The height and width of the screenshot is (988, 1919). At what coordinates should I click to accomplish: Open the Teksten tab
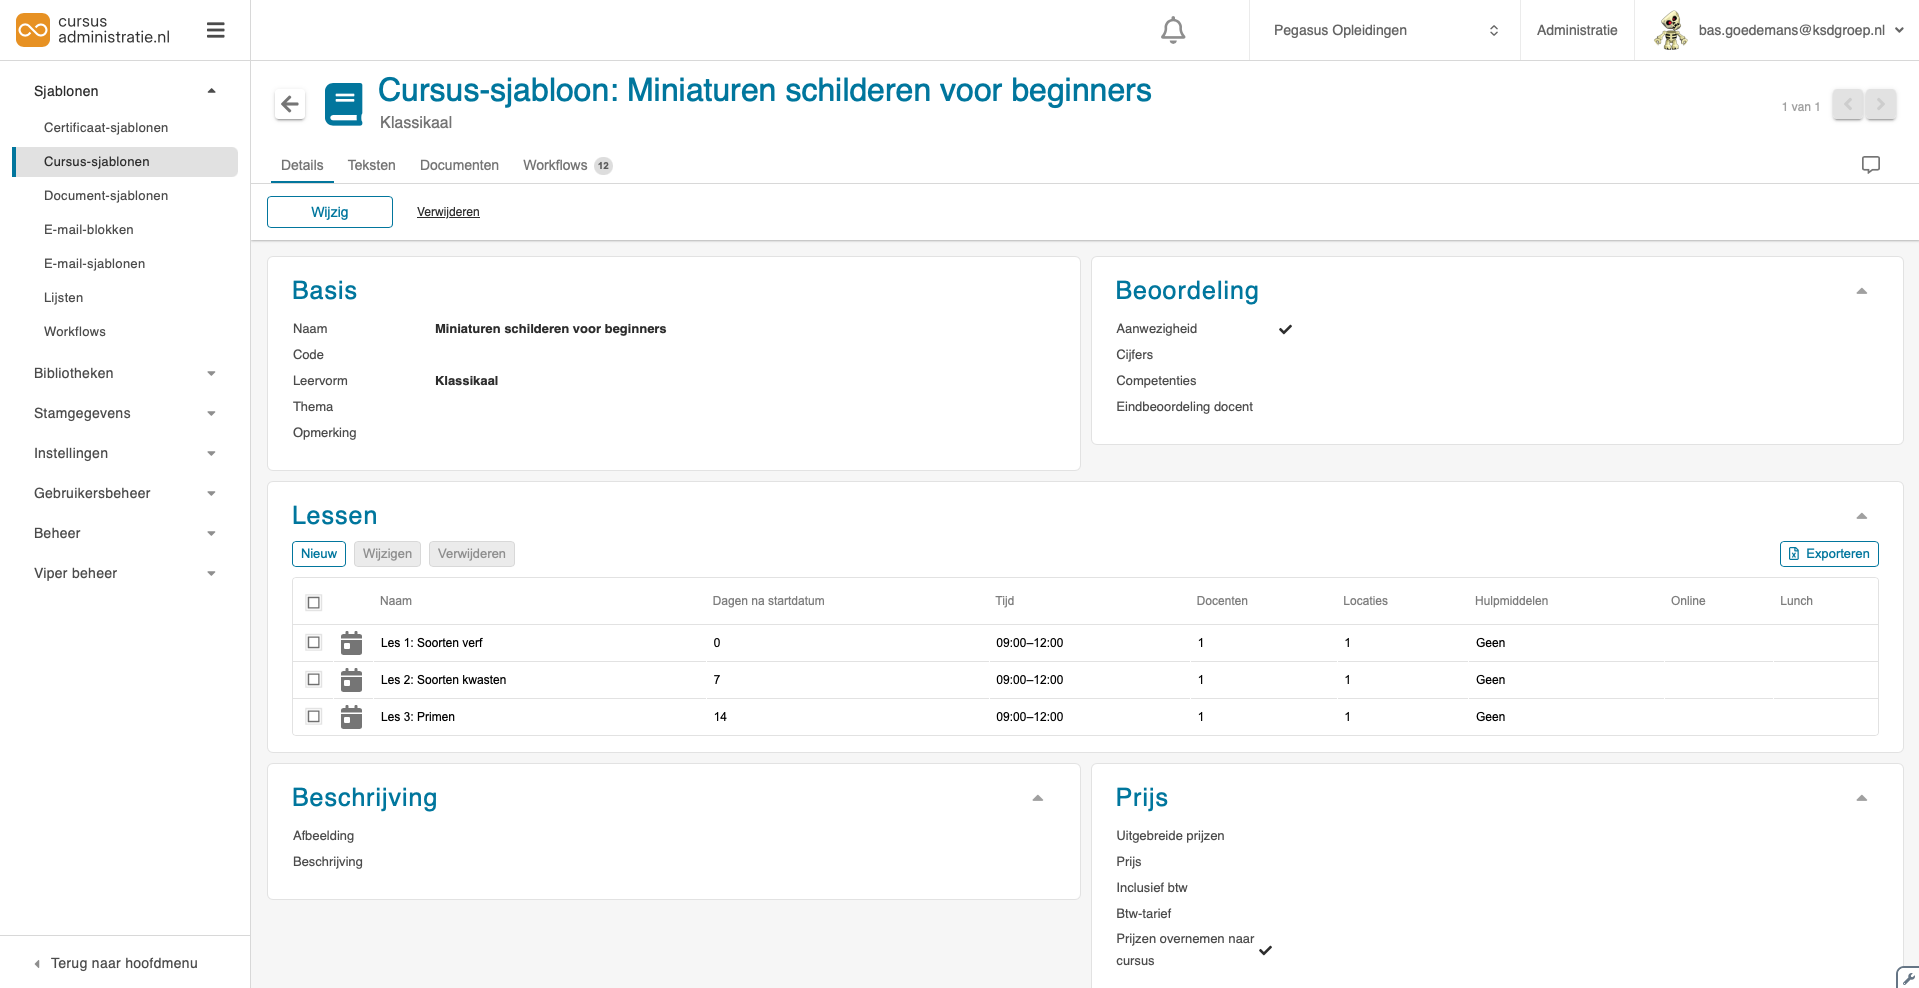(x=371, y=166)
